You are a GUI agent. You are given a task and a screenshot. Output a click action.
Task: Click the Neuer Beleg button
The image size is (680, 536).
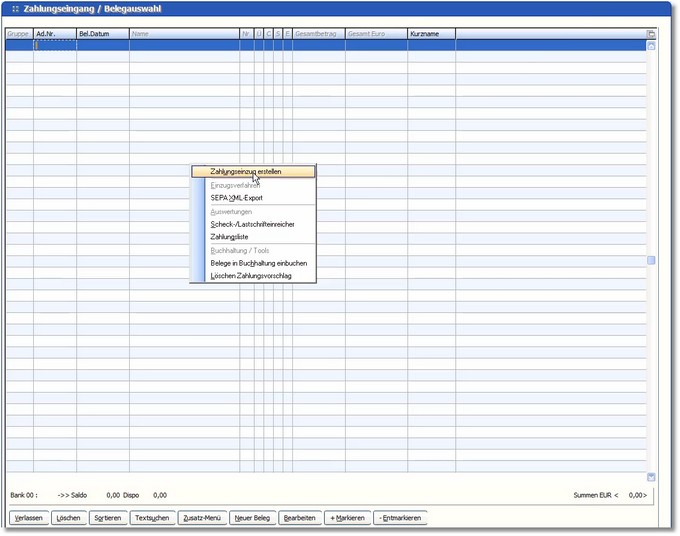252,518
